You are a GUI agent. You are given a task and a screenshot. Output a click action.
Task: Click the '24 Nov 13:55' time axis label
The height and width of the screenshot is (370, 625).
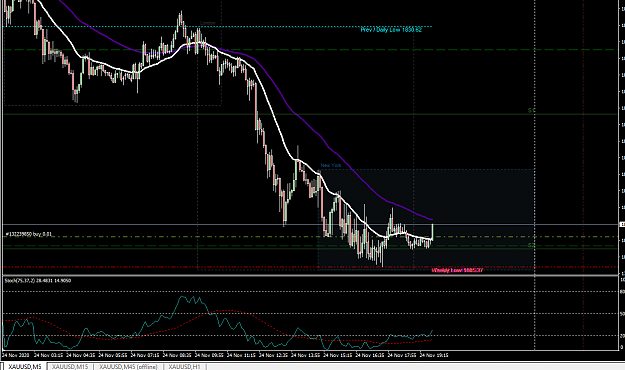pos(306,355)
